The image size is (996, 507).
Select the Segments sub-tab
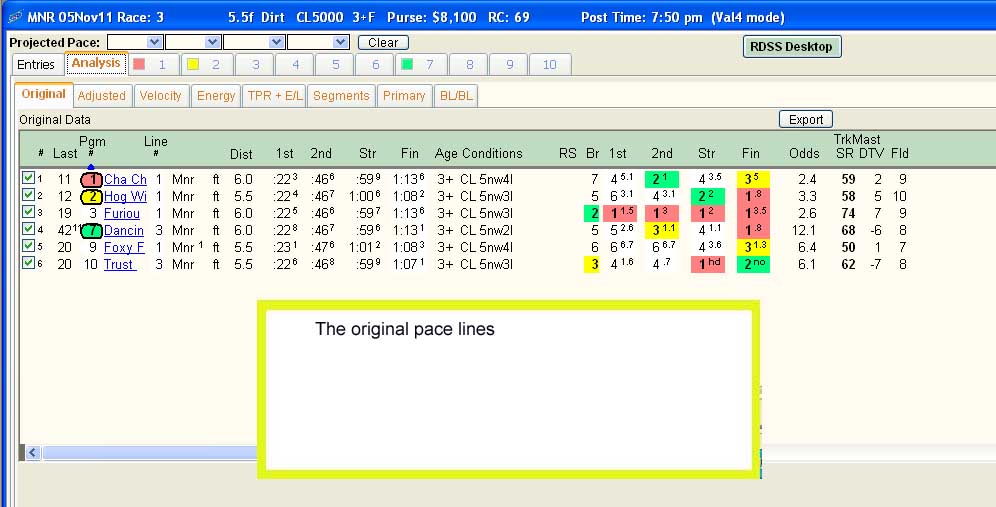(341, 96)
